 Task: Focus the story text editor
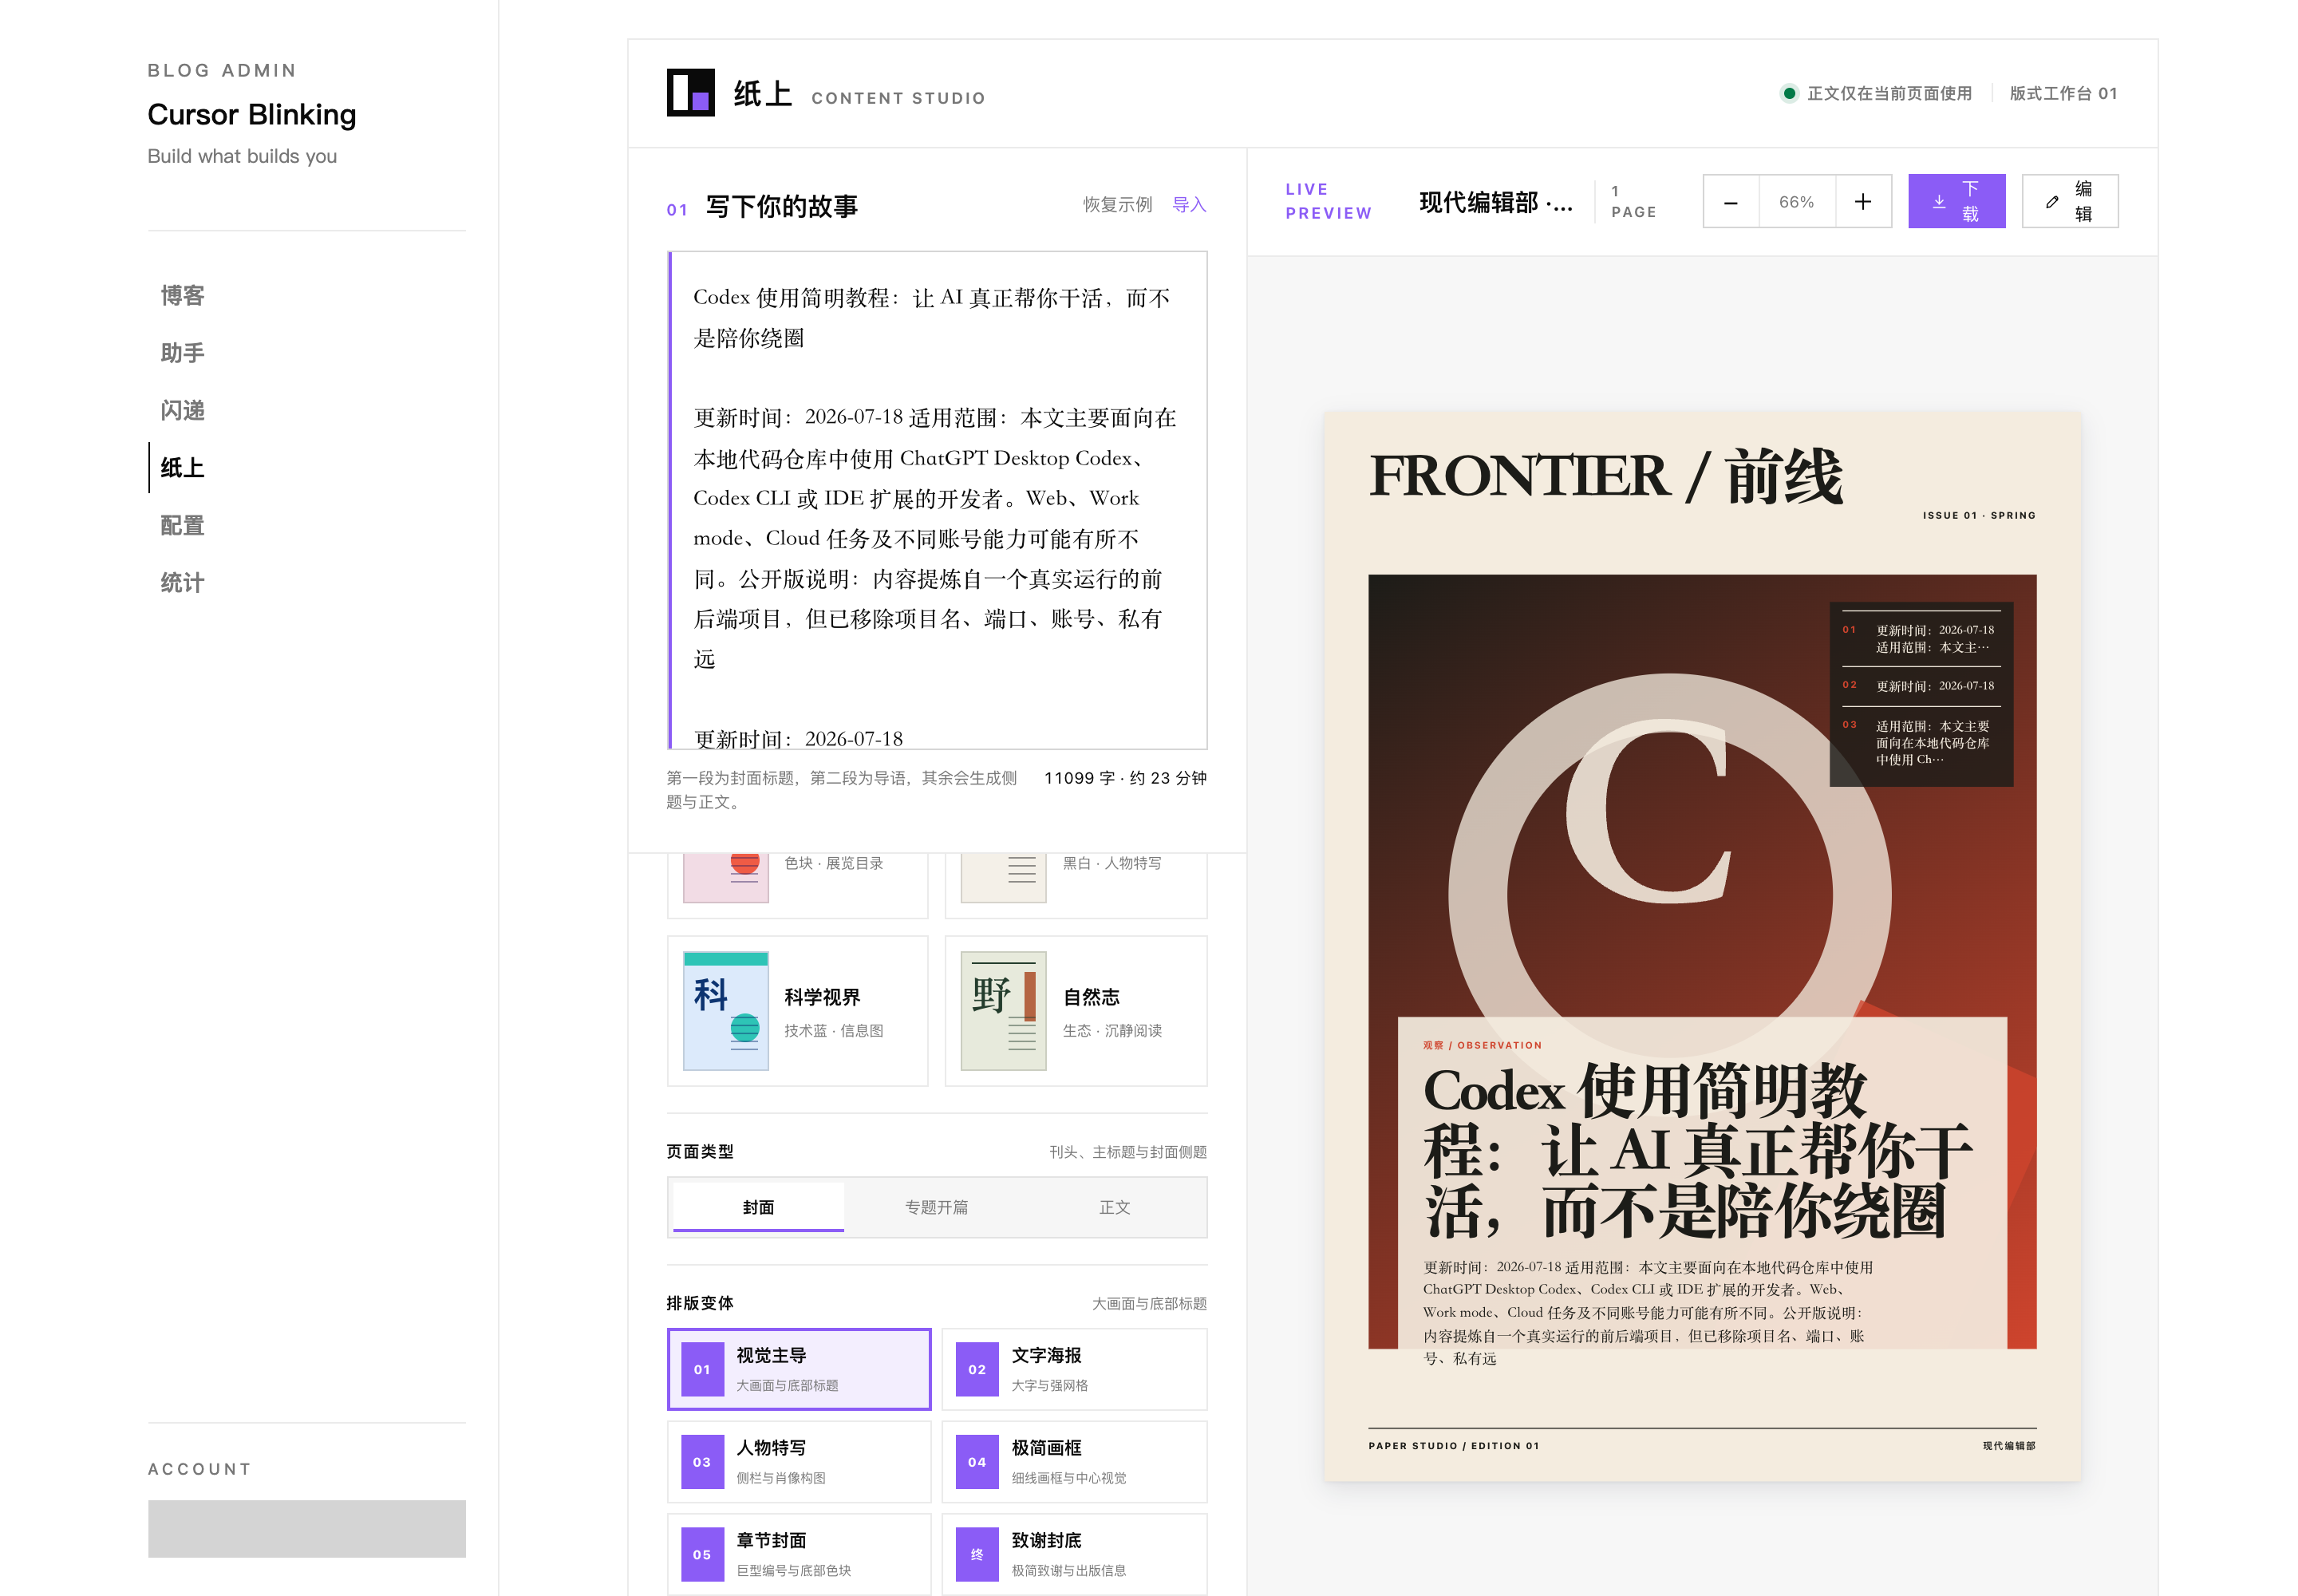click(x=937, y=500)
